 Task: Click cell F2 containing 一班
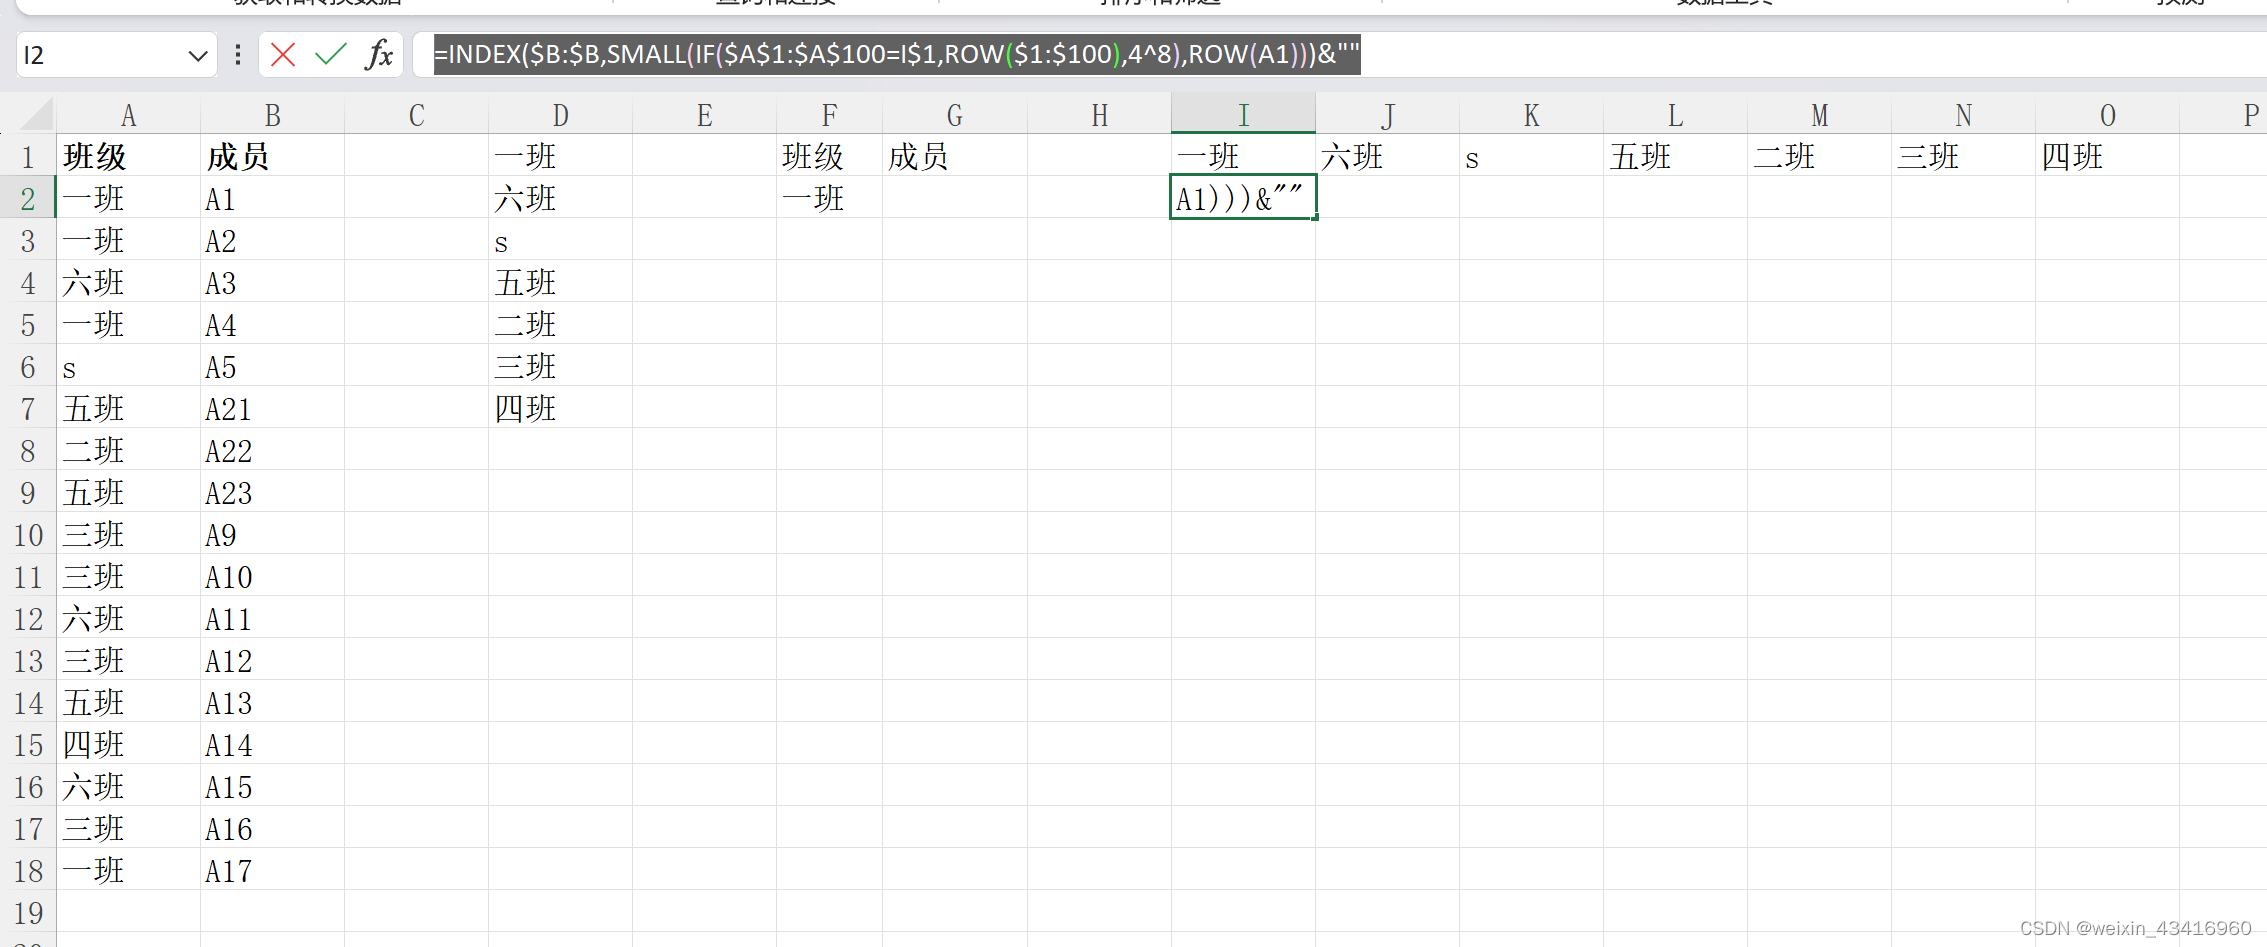pyautogui.click(x=829, y=198)
